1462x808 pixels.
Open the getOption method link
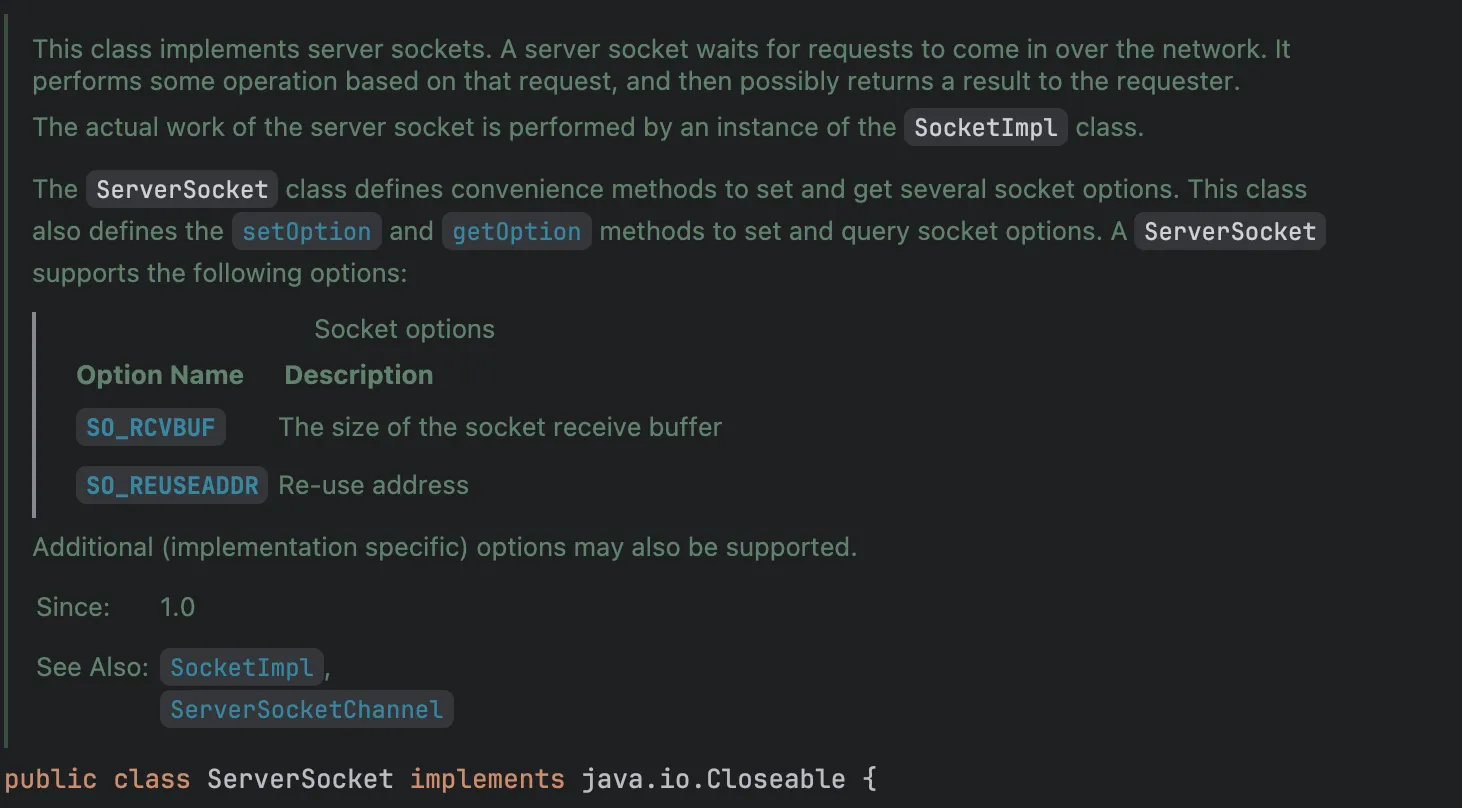(516, 231)
